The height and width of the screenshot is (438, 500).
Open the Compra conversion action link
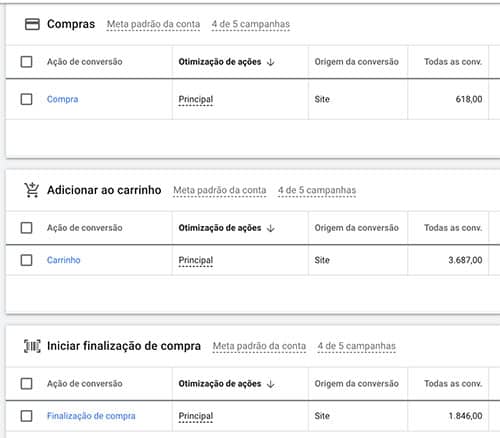(62, 99)
